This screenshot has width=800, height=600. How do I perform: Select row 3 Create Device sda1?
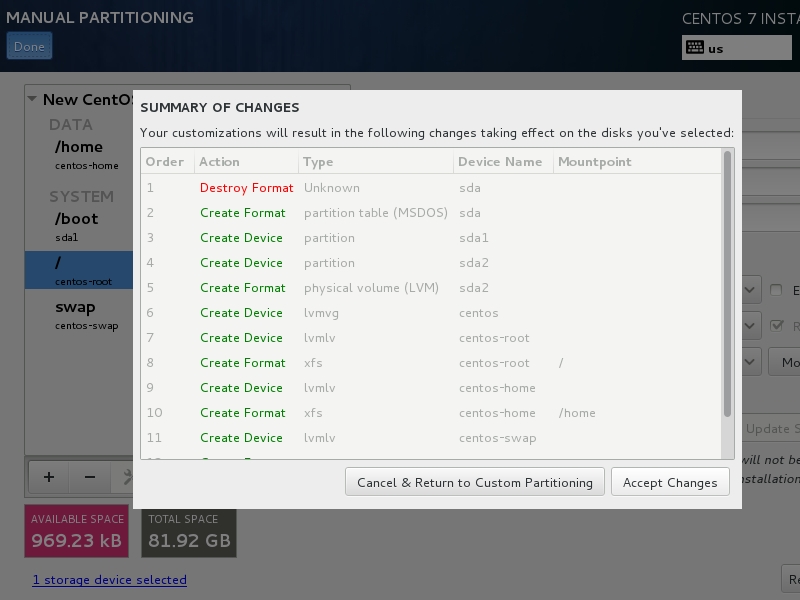pos(431,238)
